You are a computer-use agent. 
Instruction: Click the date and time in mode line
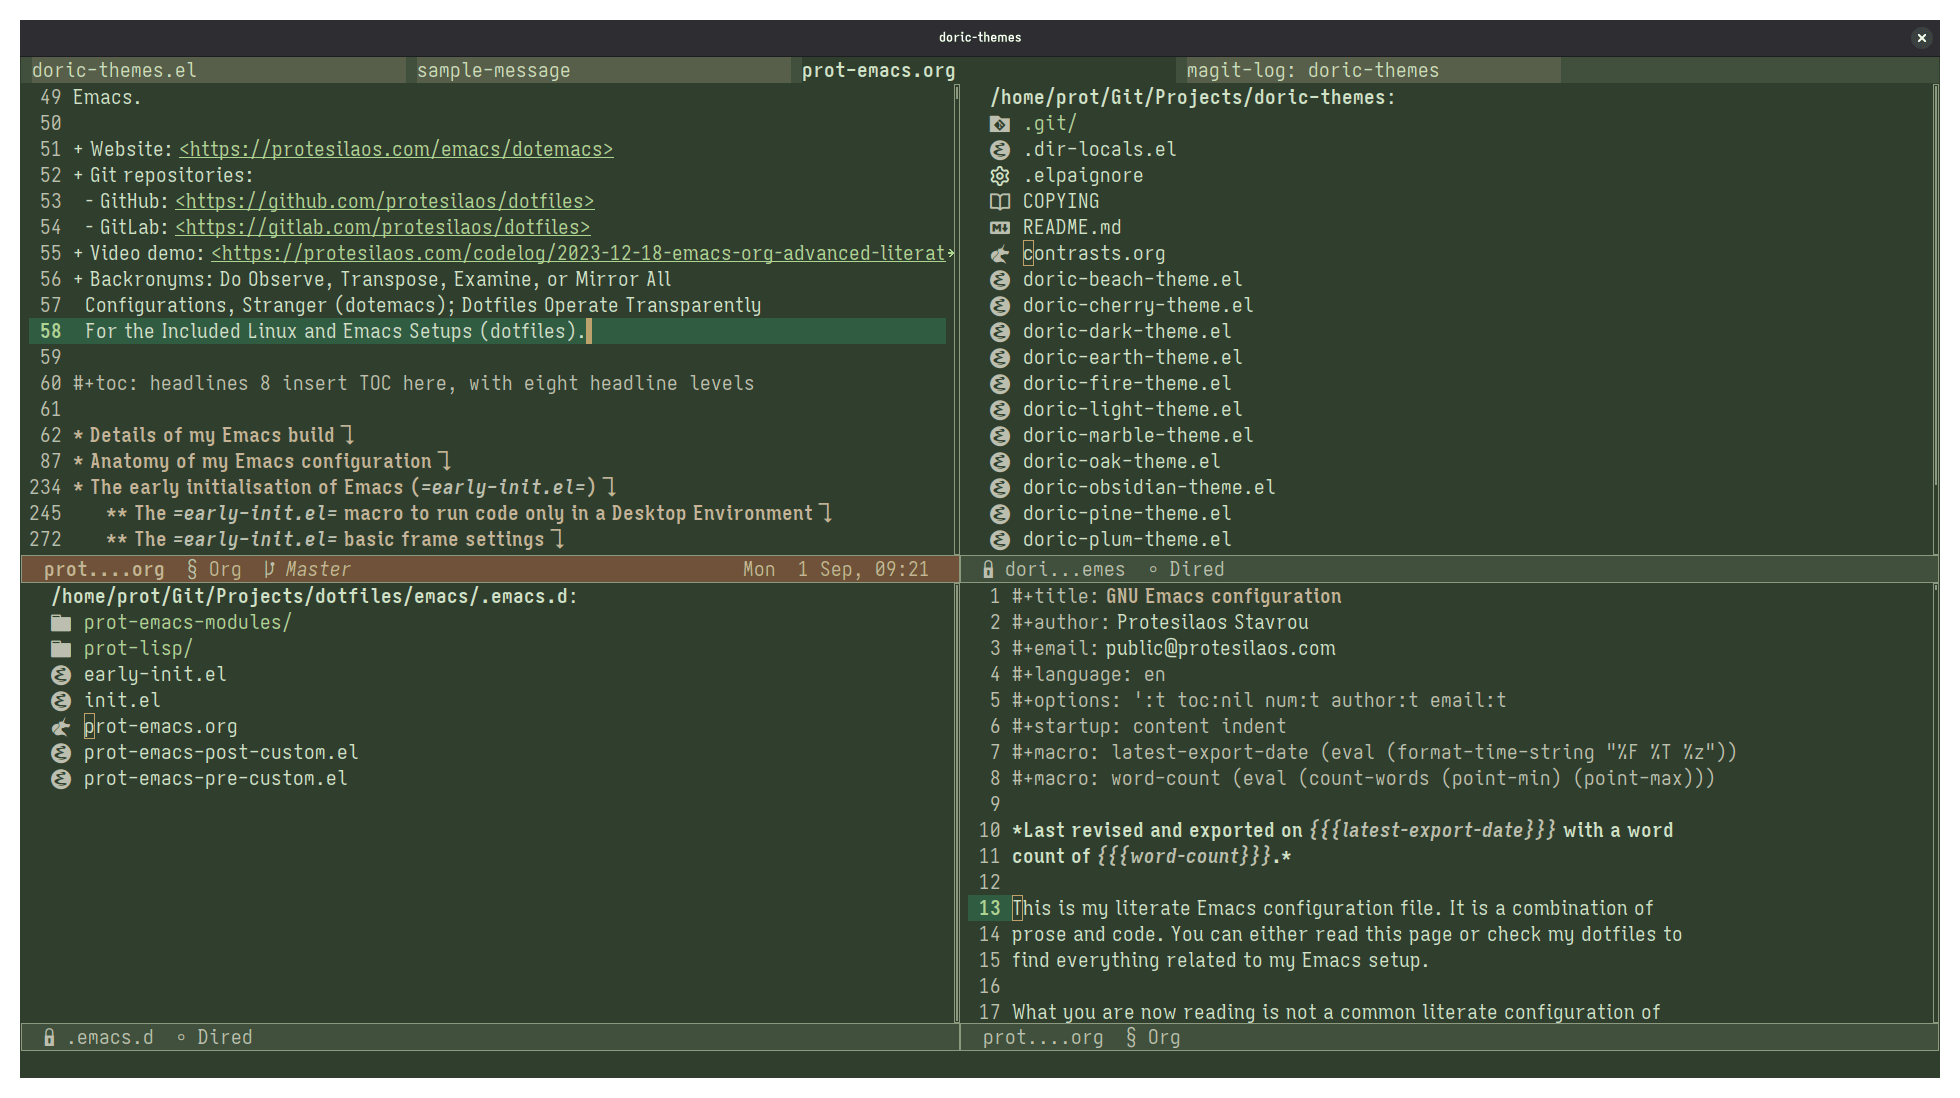(836, 569)
